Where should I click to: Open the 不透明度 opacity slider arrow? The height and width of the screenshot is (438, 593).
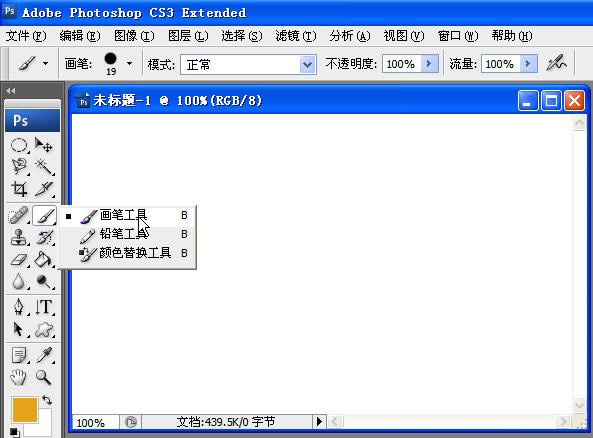430,64
